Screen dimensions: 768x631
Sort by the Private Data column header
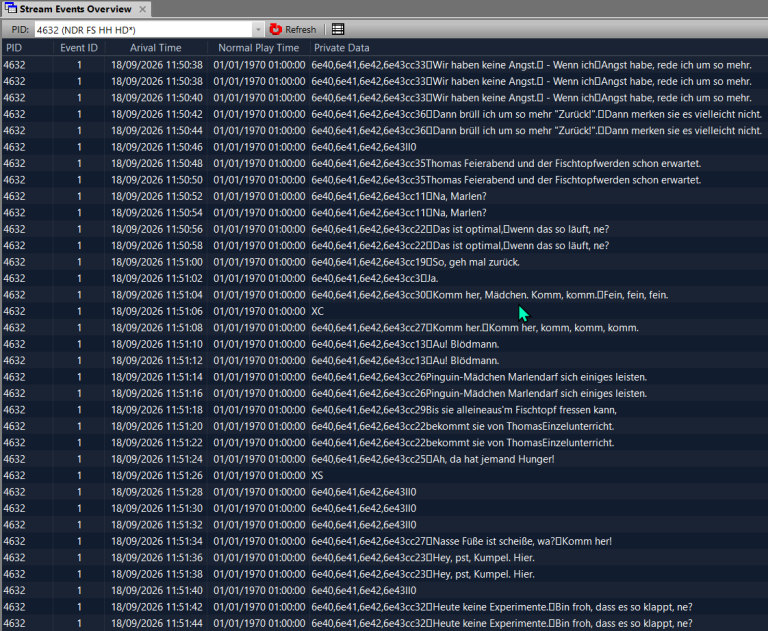342,48
